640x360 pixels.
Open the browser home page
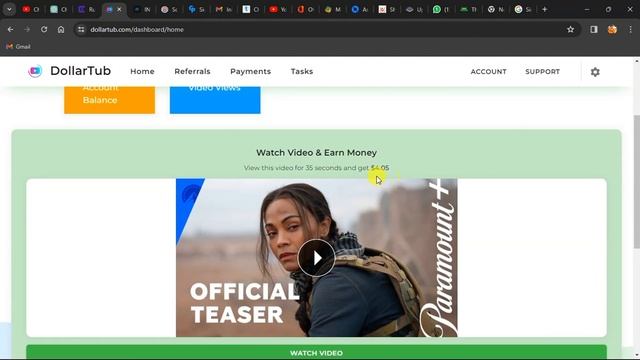tap(61, 29)
